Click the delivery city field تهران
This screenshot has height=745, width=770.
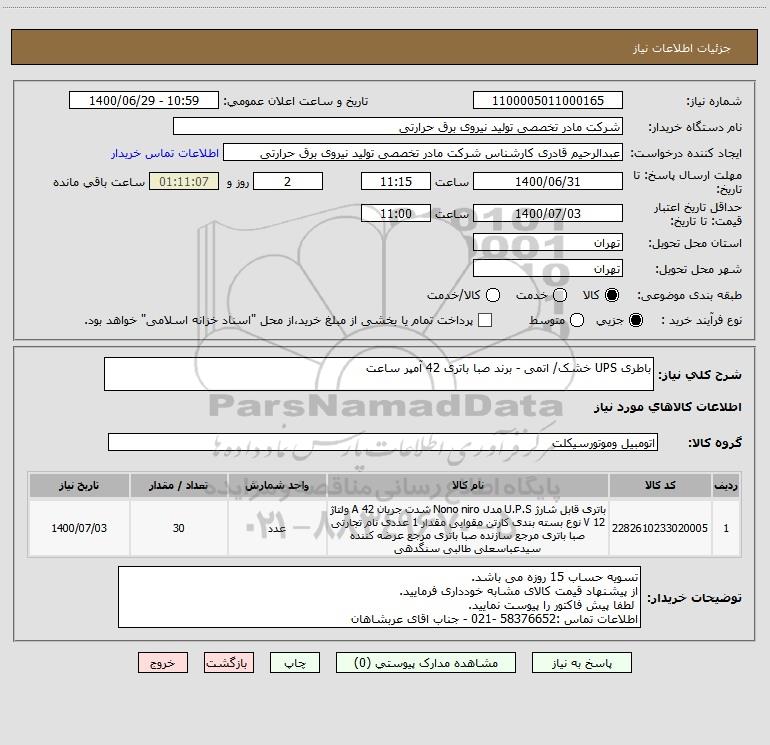(x=548, y=269)
